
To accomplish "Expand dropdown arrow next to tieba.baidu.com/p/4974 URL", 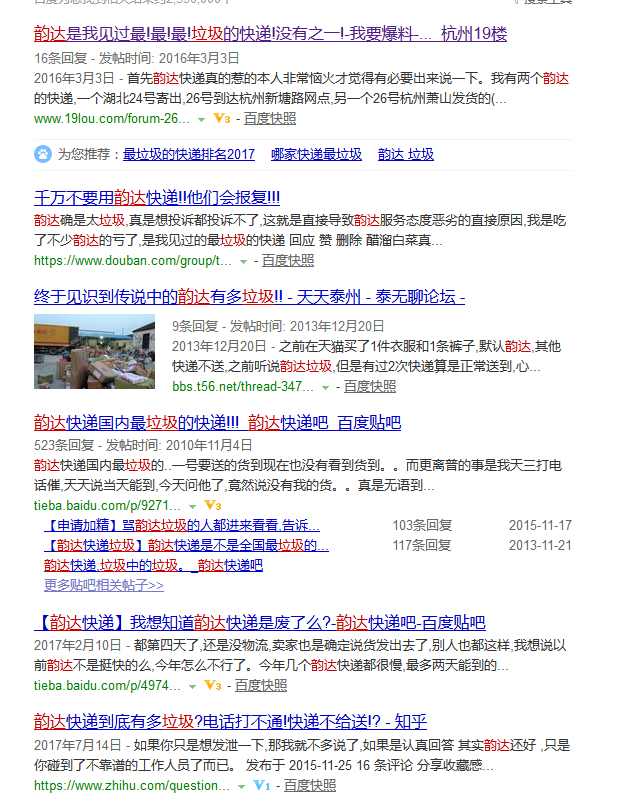I will pyautogui.click(x=193, y=687).
